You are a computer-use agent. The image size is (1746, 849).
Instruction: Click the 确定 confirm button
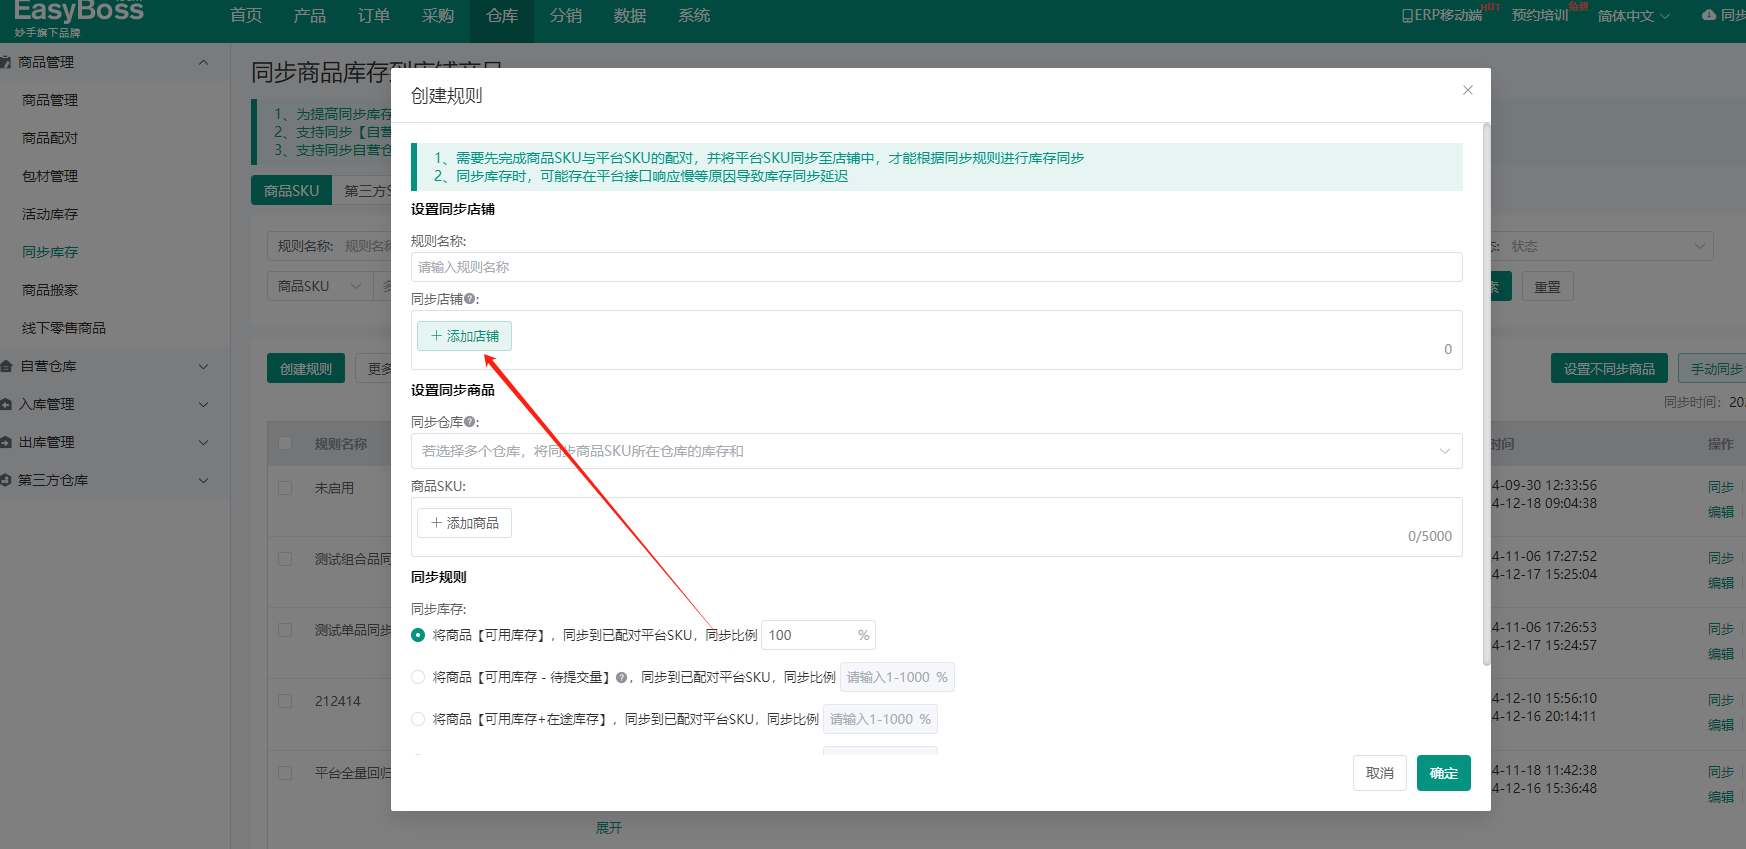pyautogui.click(x=1443, y=773)
